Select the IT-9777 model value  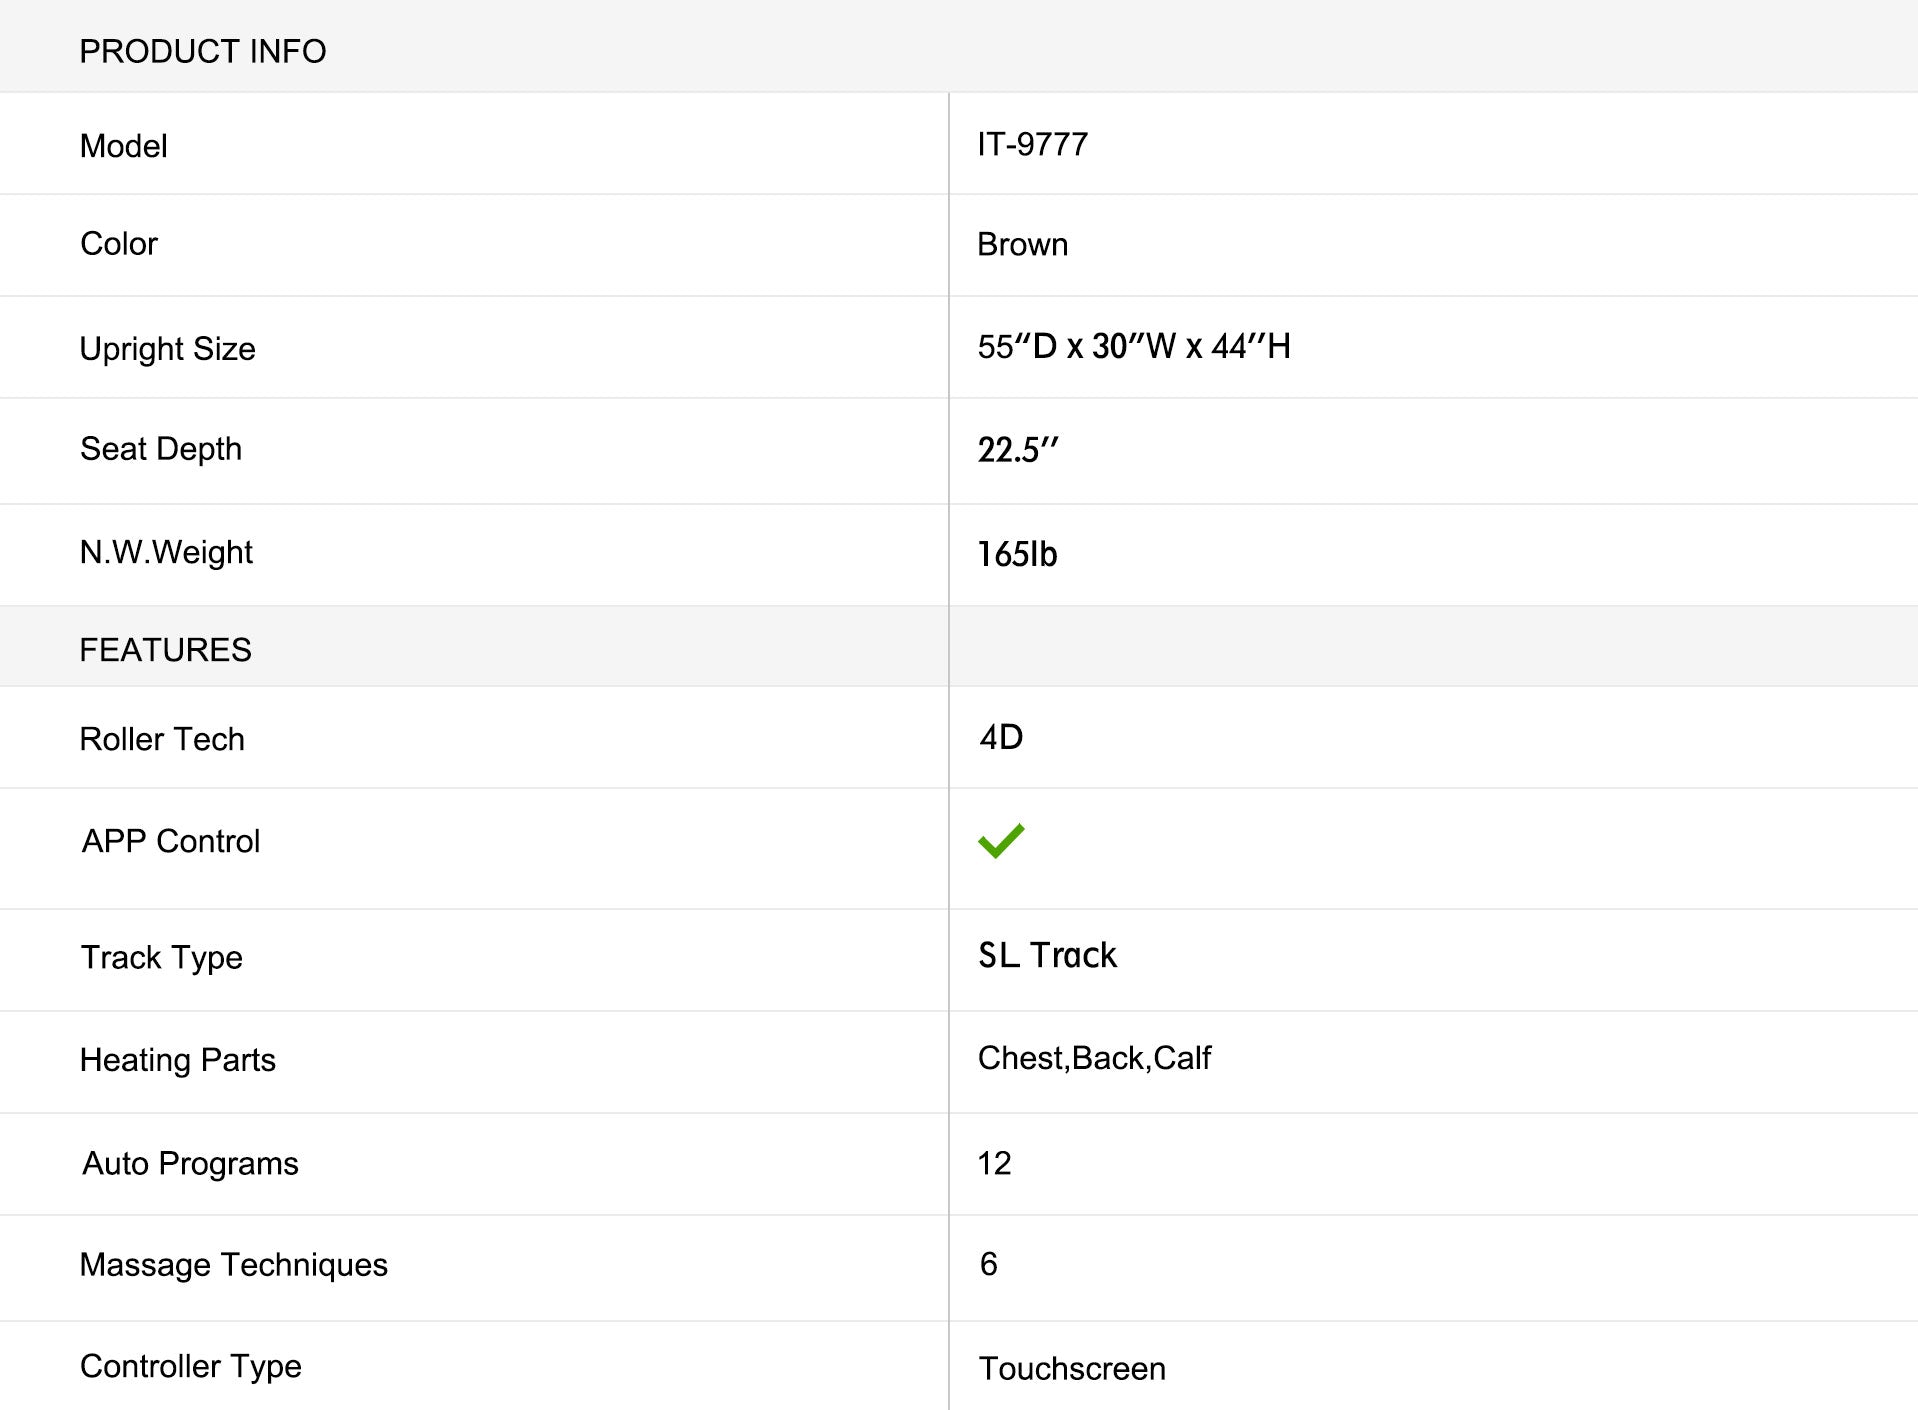1033,144
